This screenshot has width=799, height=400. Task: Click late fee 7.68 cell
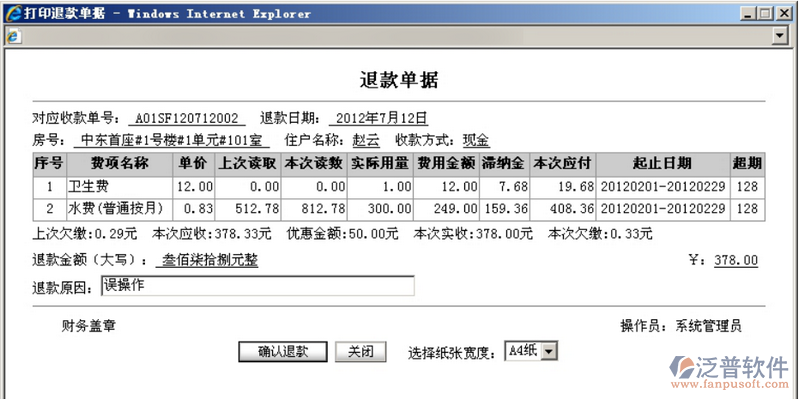504,187
